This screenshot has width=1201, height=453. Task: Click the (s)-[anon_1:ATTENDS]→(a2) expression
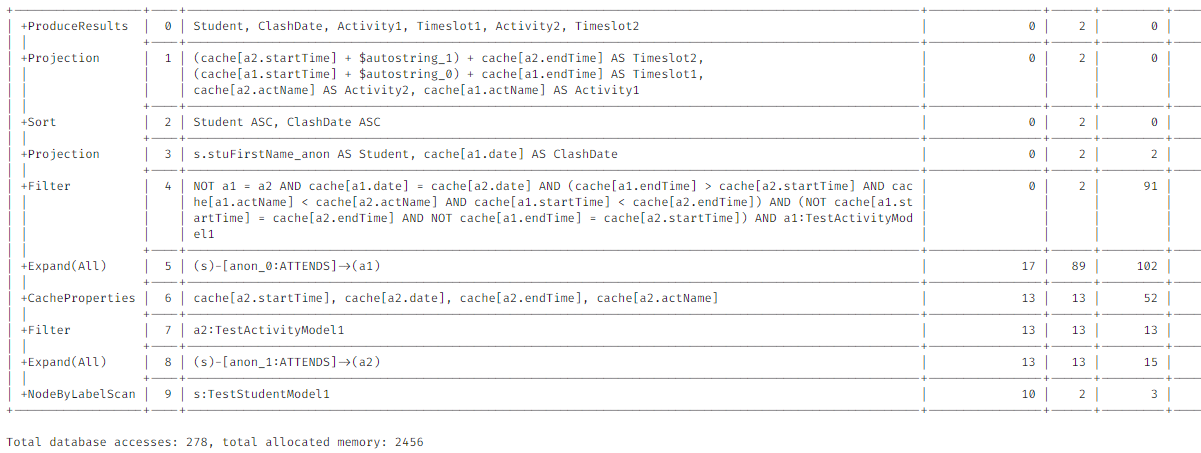pyautogui.click(x=286, y=362)
